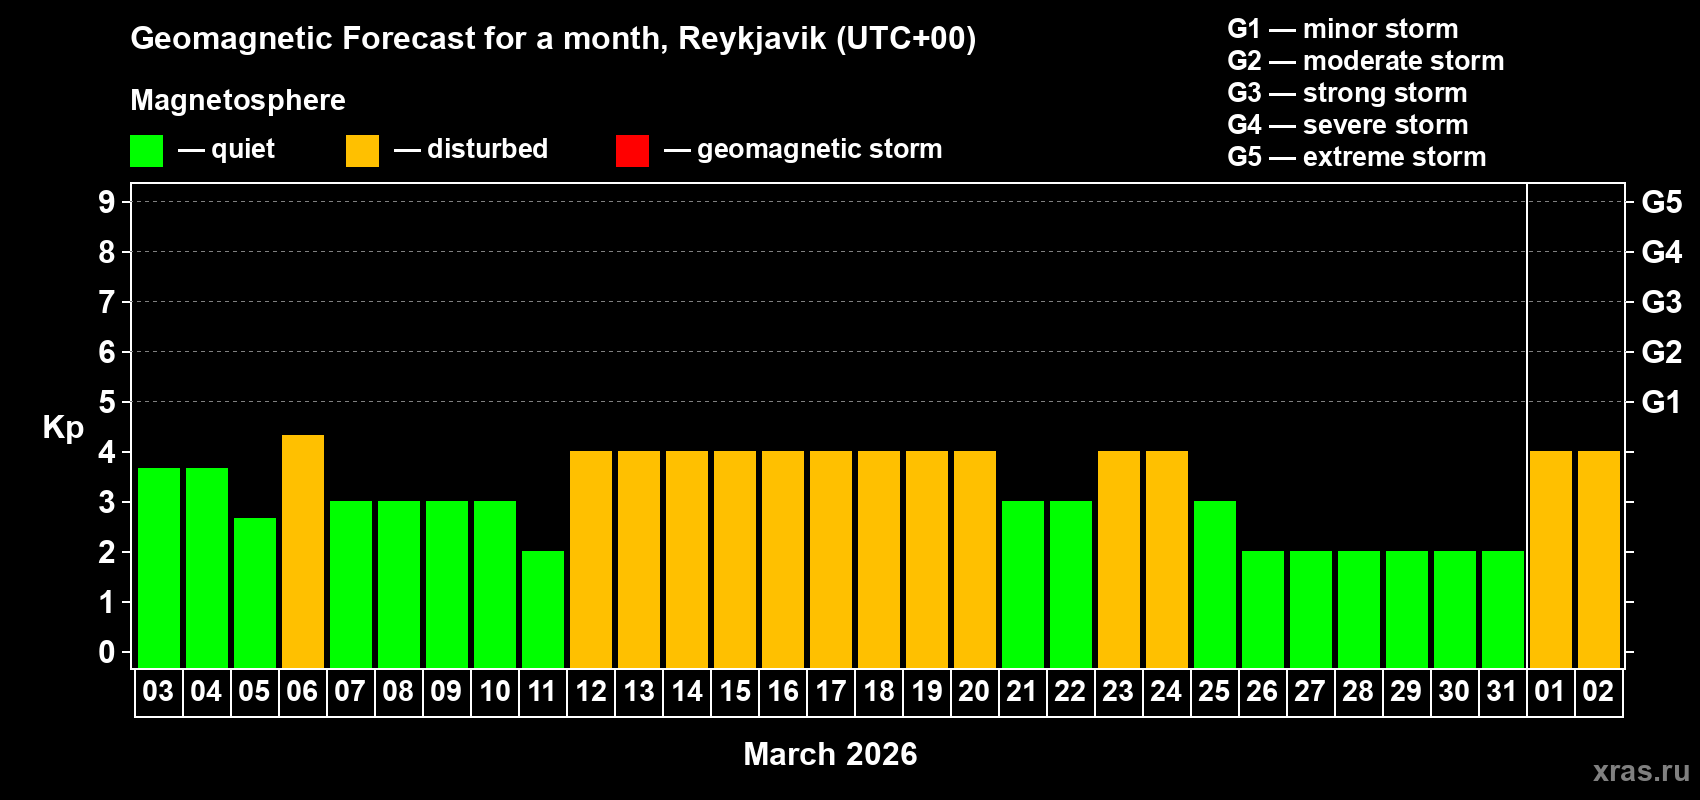
Task: Click the date label 02 on the axis
Action: (x=1598, y=691)
